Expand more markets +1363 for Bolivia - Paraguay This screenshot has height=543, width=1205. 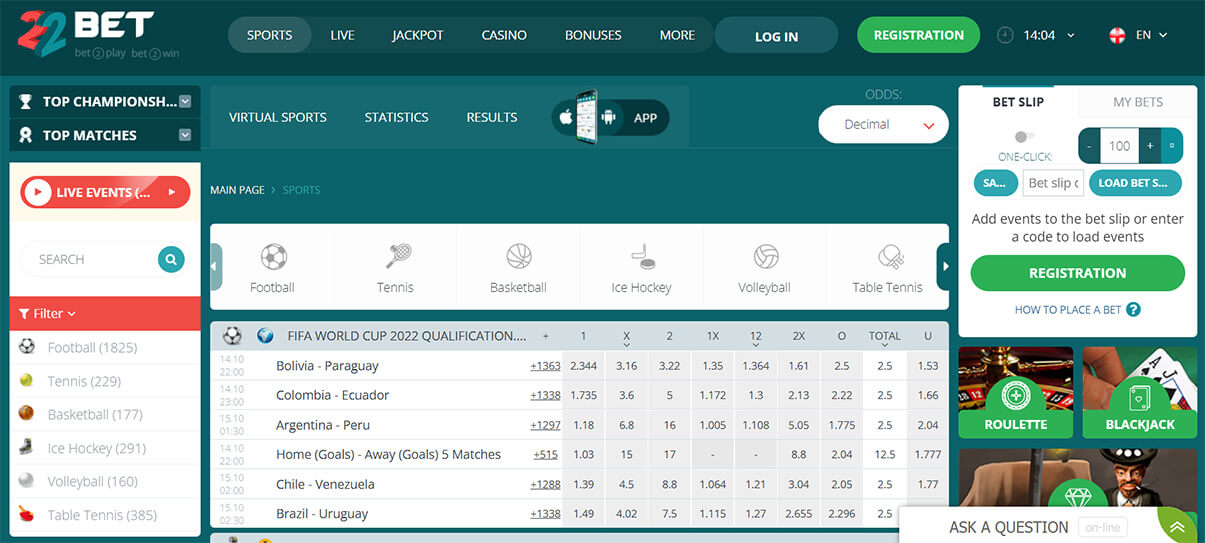[x=546, y=366]
